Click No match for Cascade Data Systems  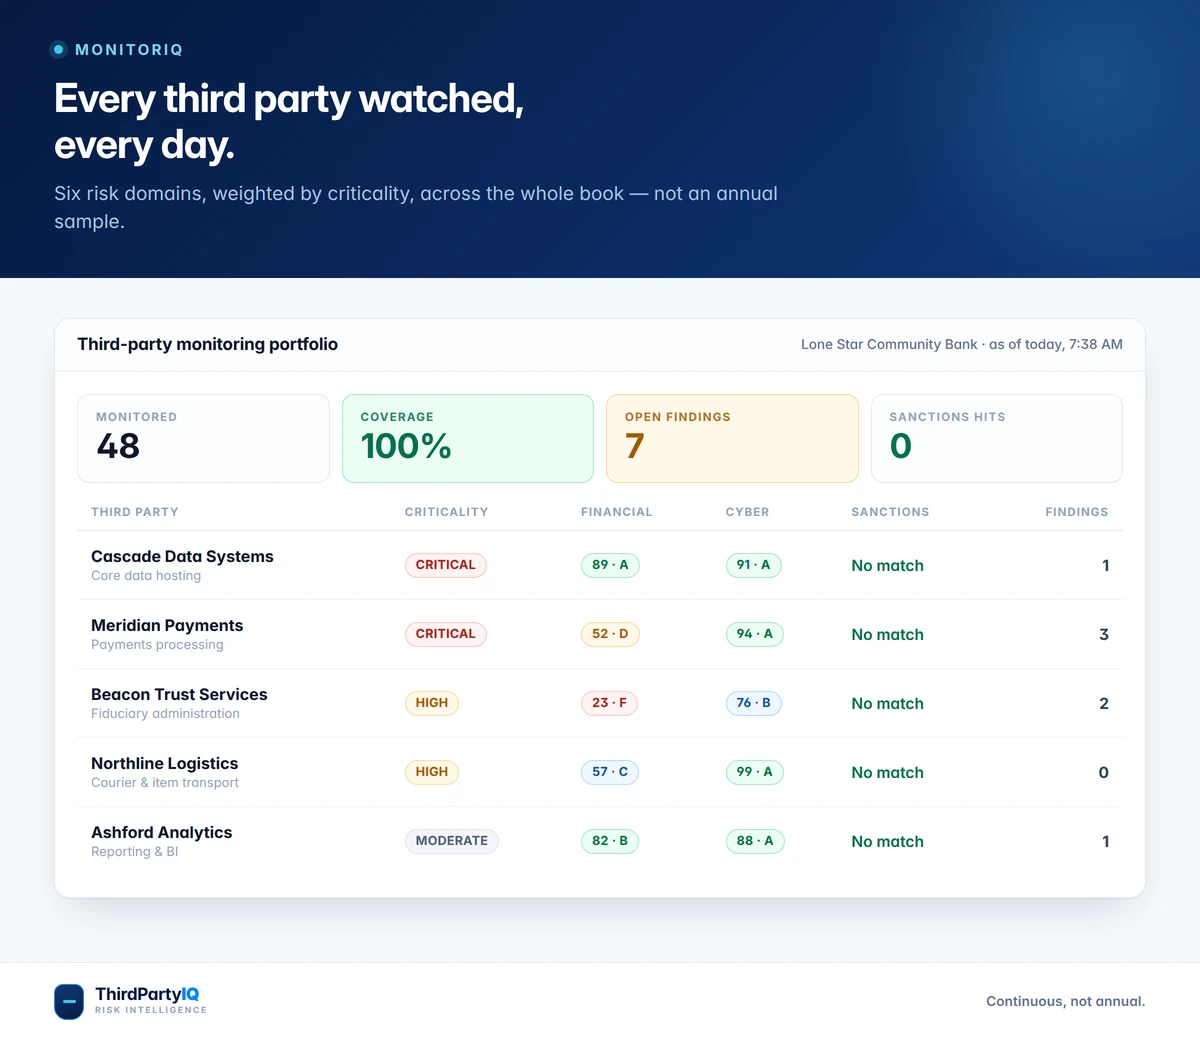coord(888,566)
